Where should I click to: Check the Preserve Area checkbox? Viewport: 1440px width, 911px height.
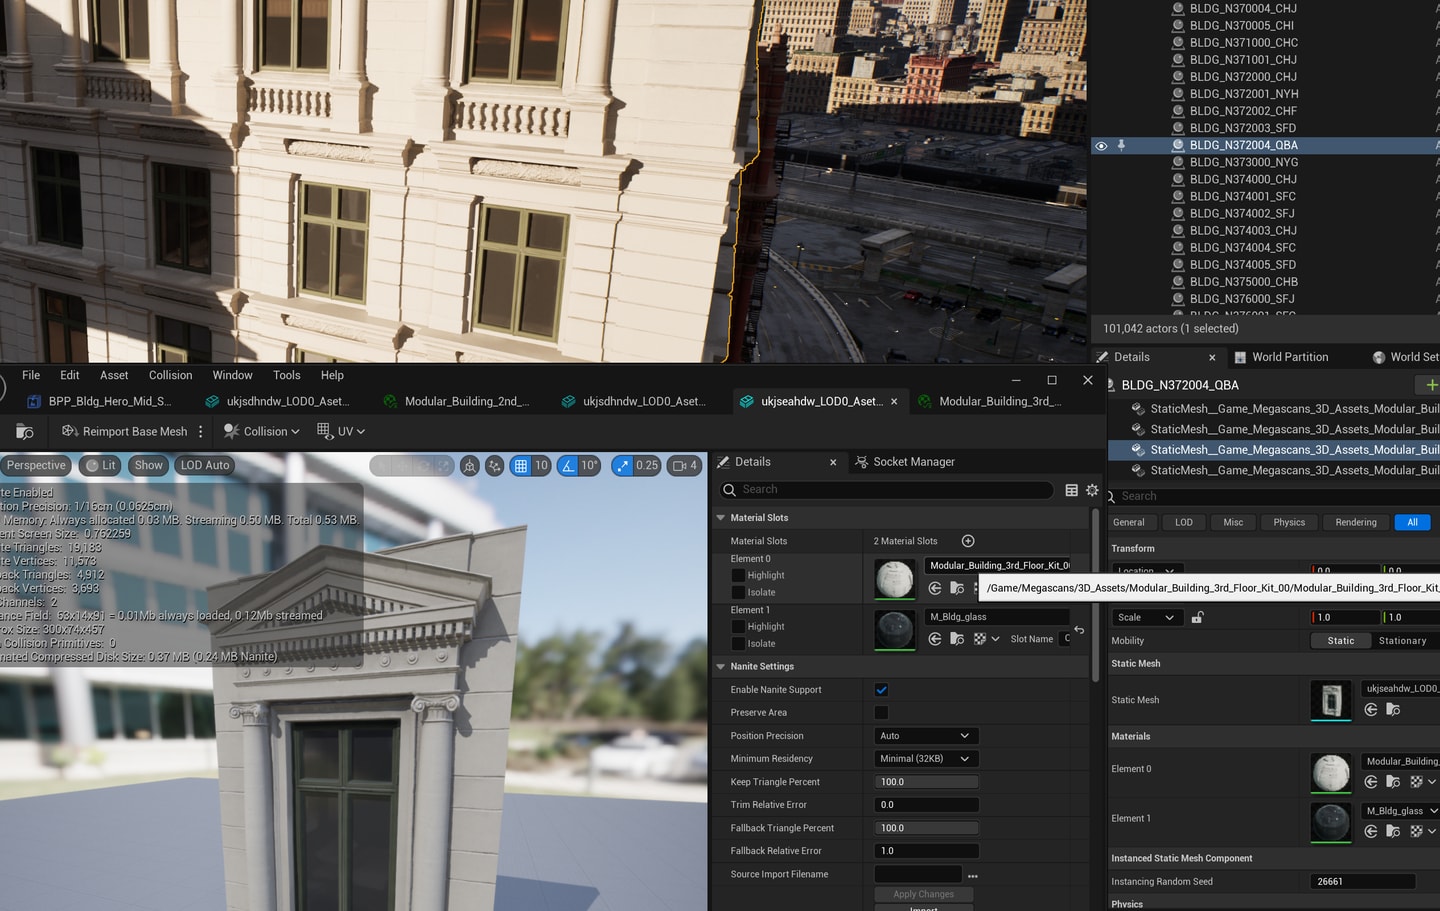click(881, 713)
